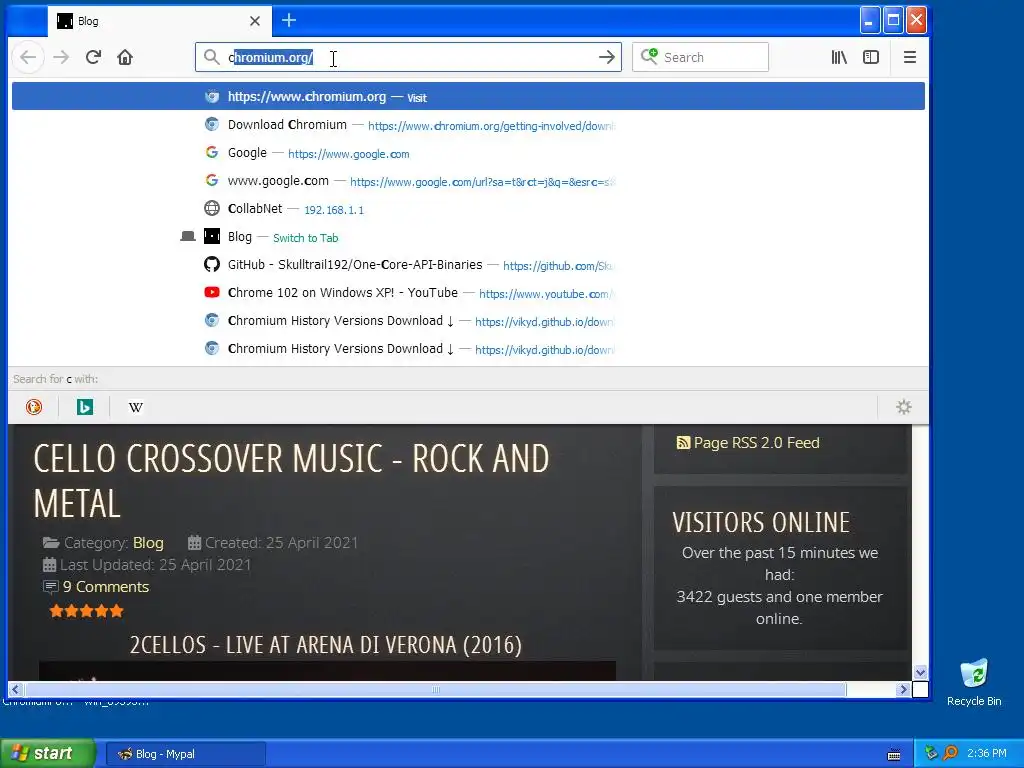Click the magnifier system tray icon
This screenshot has height=768, width=1024.
[950, 753]
